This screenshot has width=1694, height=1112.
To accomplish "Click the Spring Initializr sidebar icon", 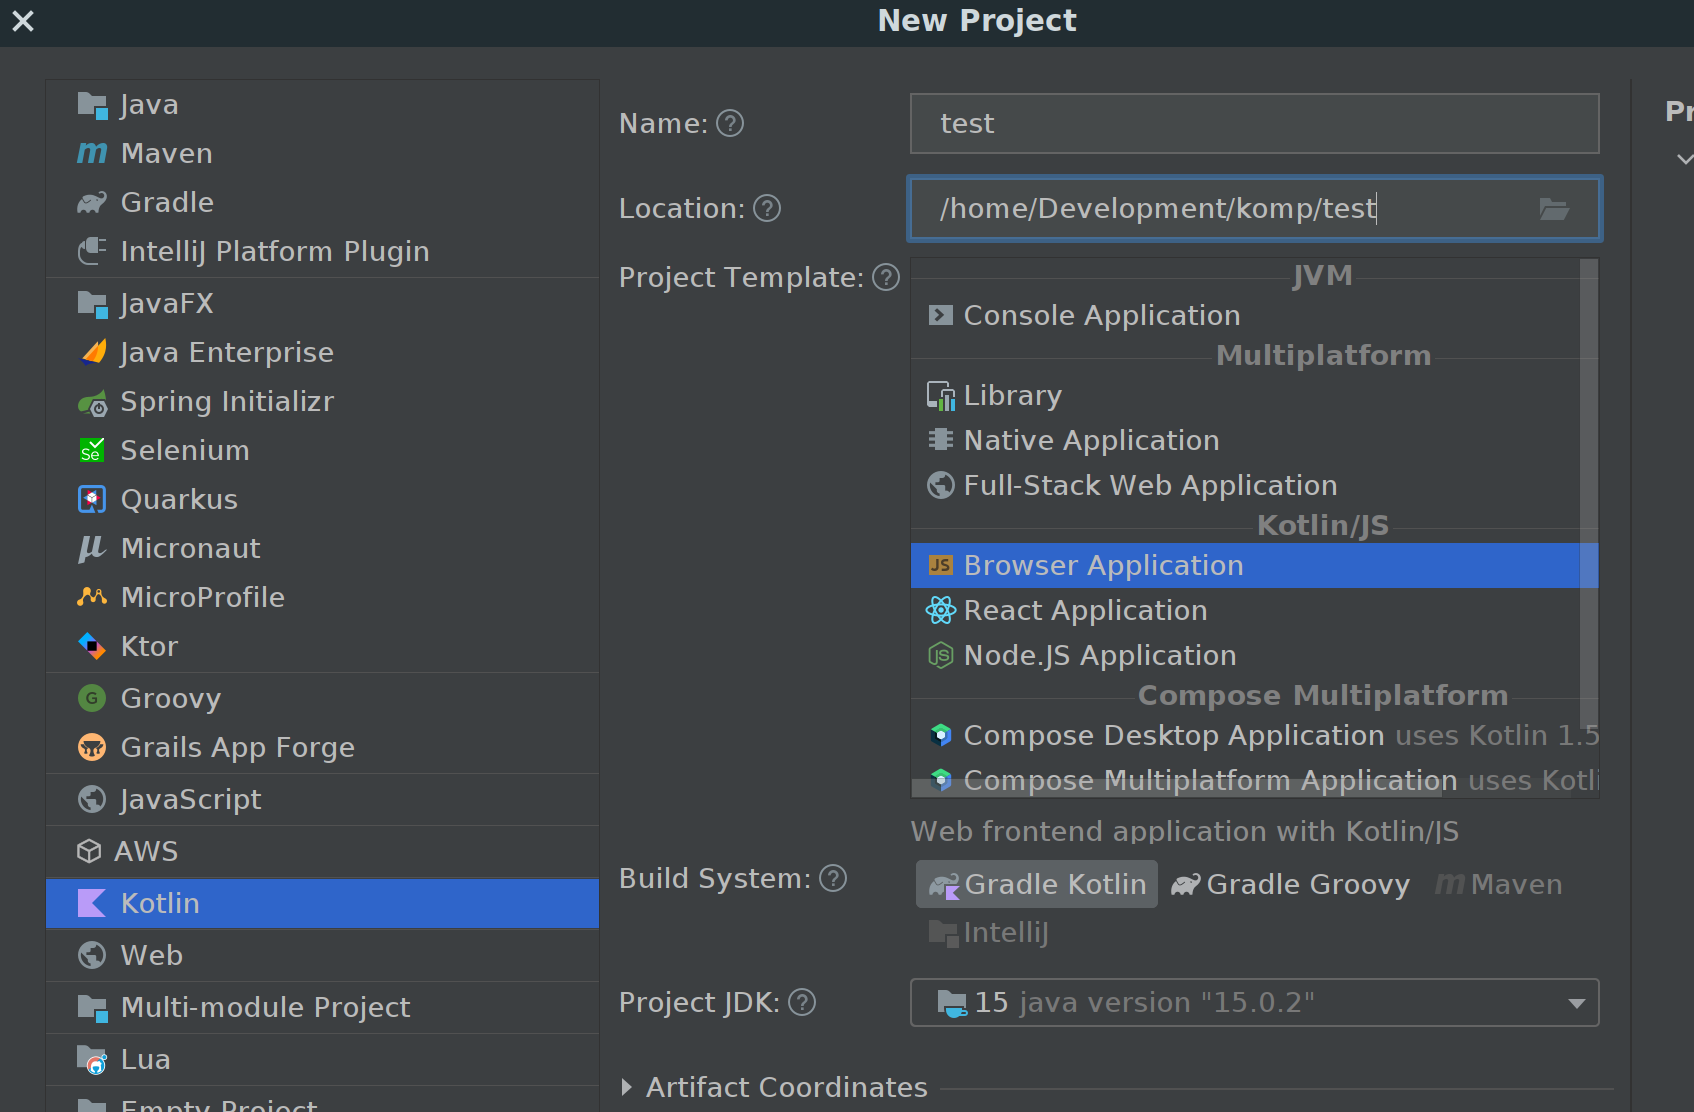I will click(92, 402).
